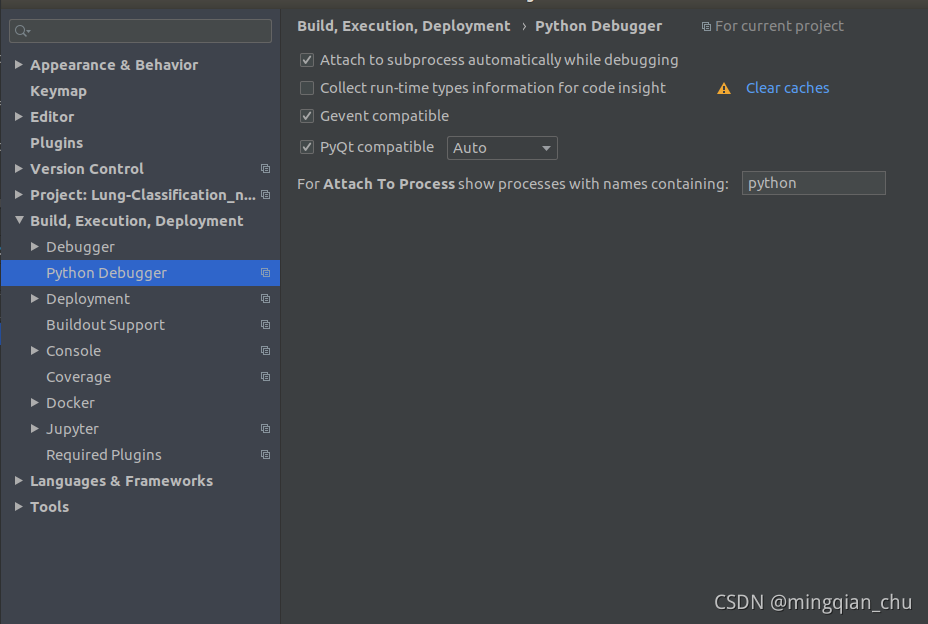Expand the Editor settings section
Viewport: 928px width, 624px height.
point(19,116)
